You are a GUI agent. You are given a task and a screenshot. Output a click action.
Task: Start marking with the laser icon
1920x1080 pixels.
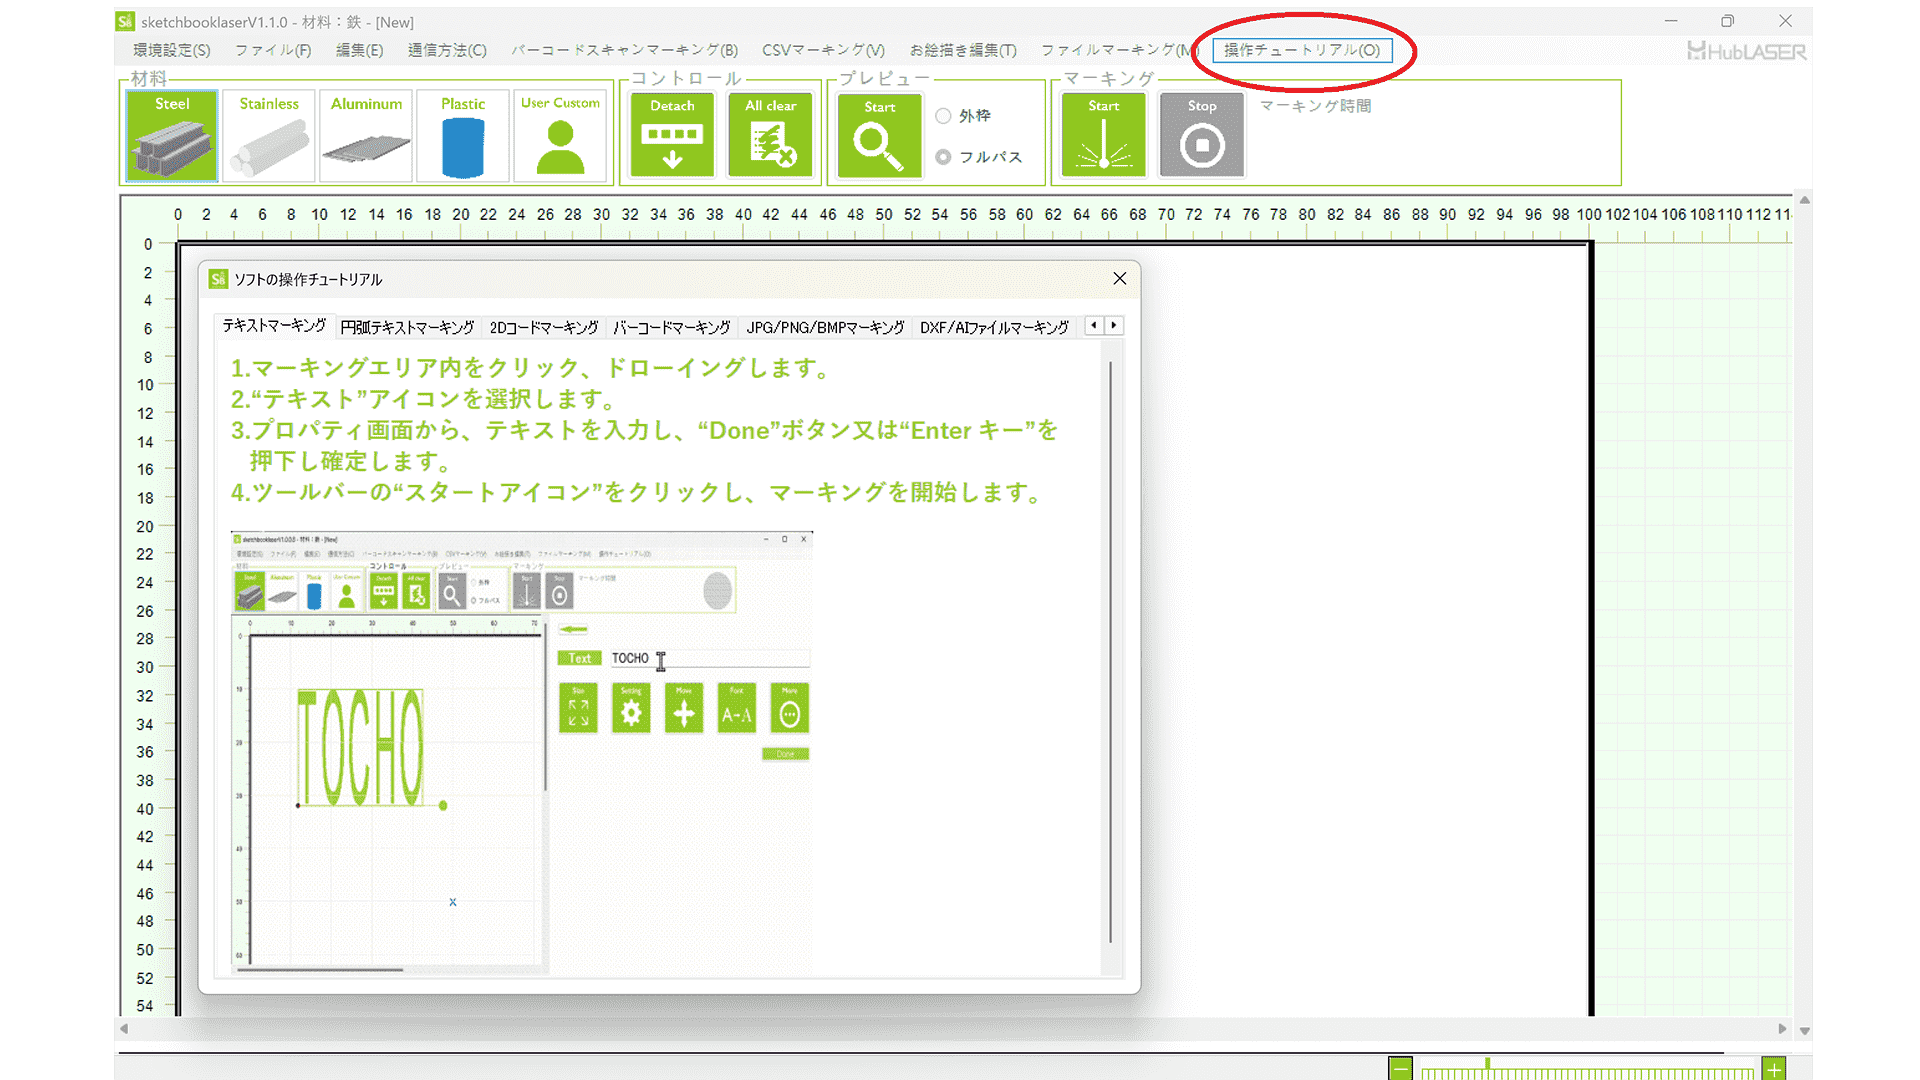1103,135
